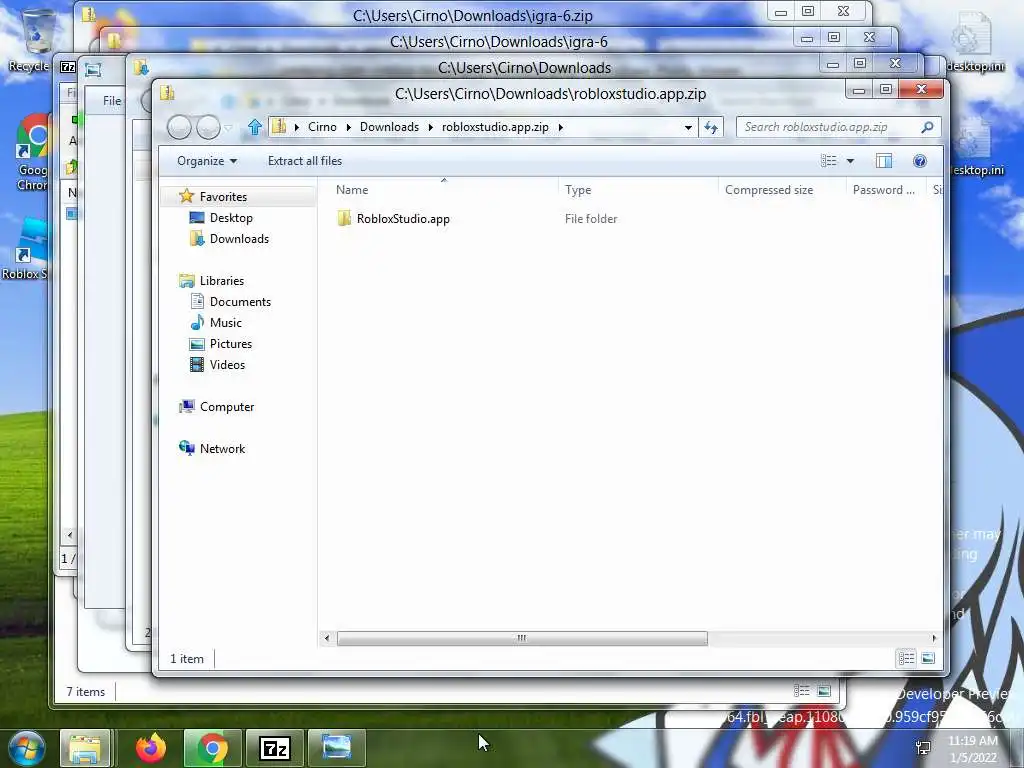Activate the C:\Users\Cirno\Downloads window title
The image size is (1024, 768).
point(524,68)
